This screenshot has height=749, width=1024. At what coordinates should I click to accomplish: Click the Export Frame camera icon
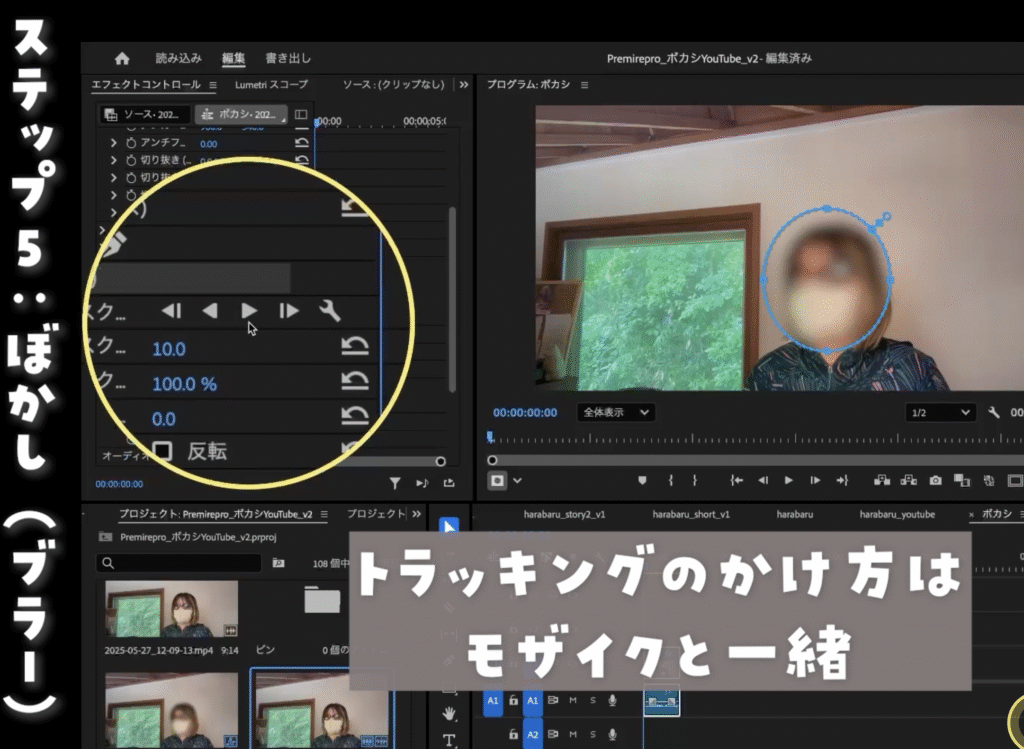pyautogui.click(x=935, y=480)
